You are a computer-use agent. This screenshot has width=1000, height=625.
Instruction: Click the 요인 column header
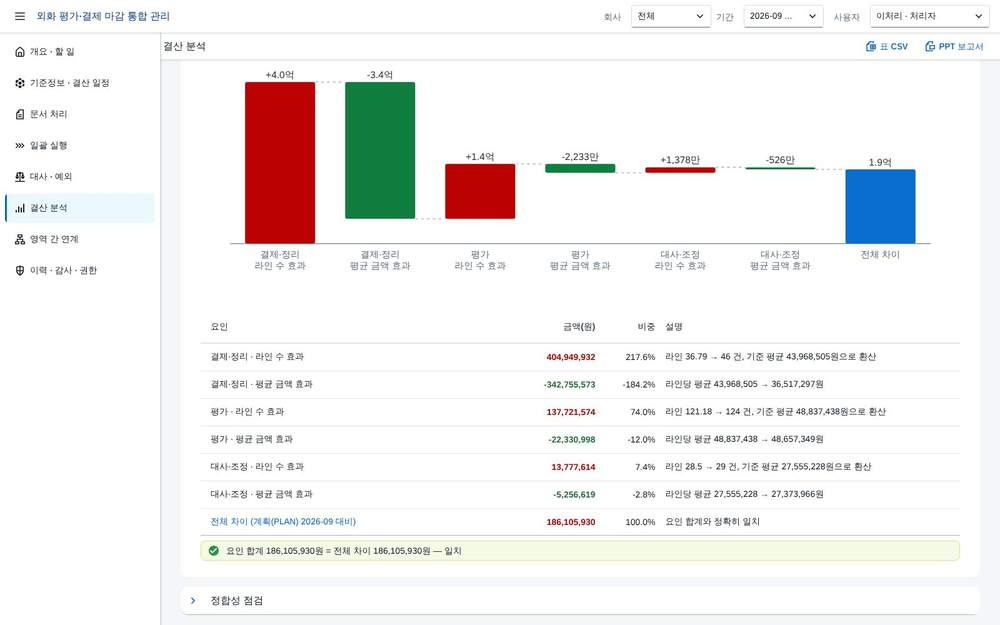click(x=219, y=327)
